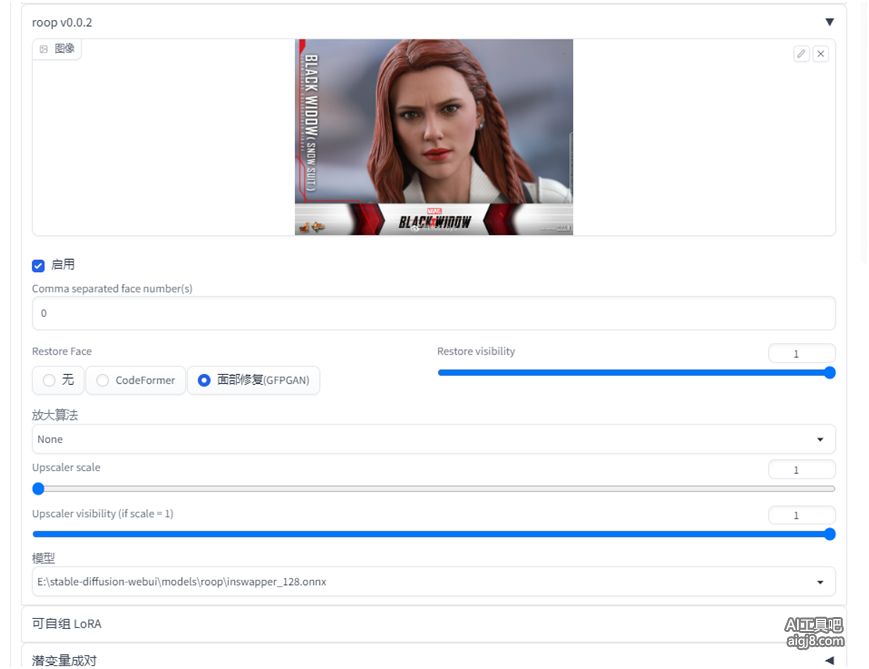
Task: Click the roop v0.0.2 section title
Action: pyautogui.click(x=62, y=23)
